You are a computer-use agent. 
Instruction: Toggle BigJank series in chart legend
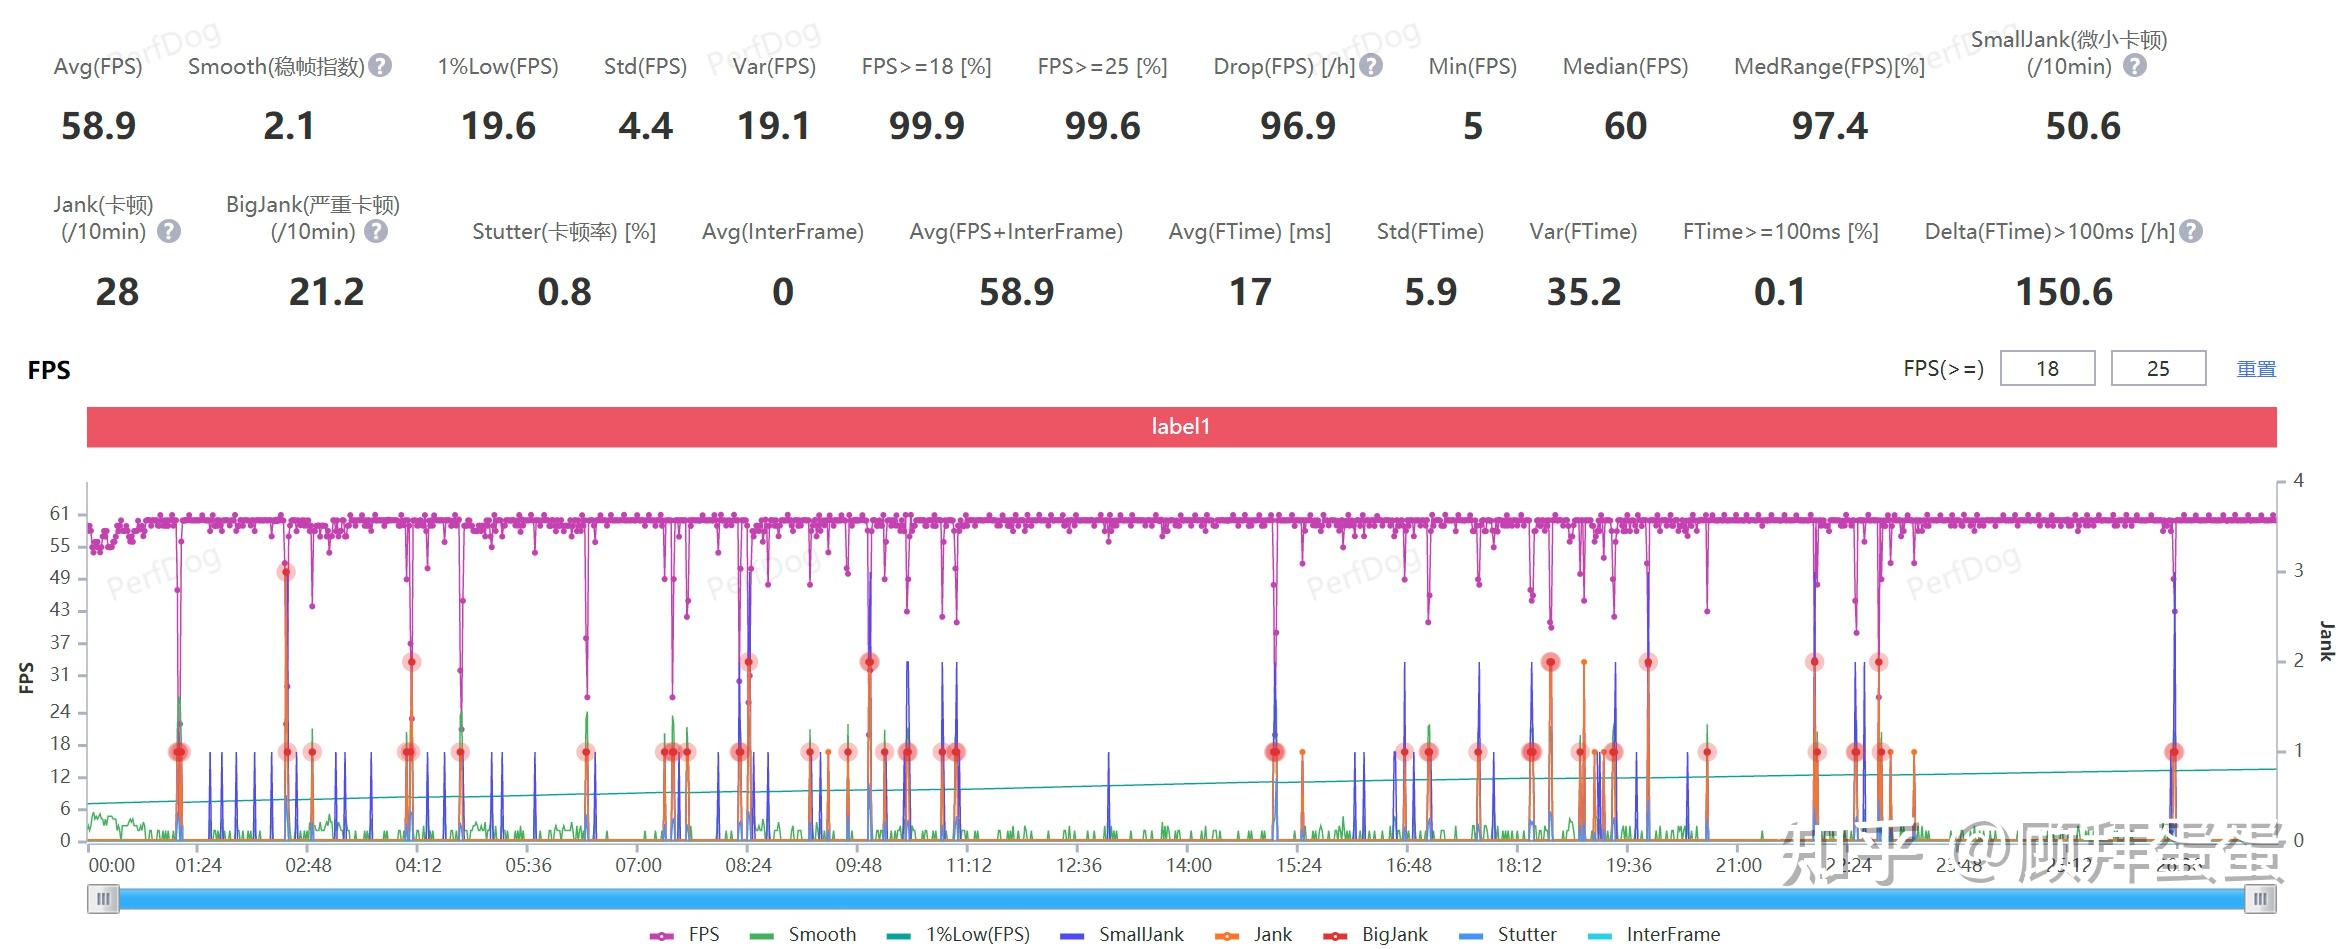tap(1376, 934)
